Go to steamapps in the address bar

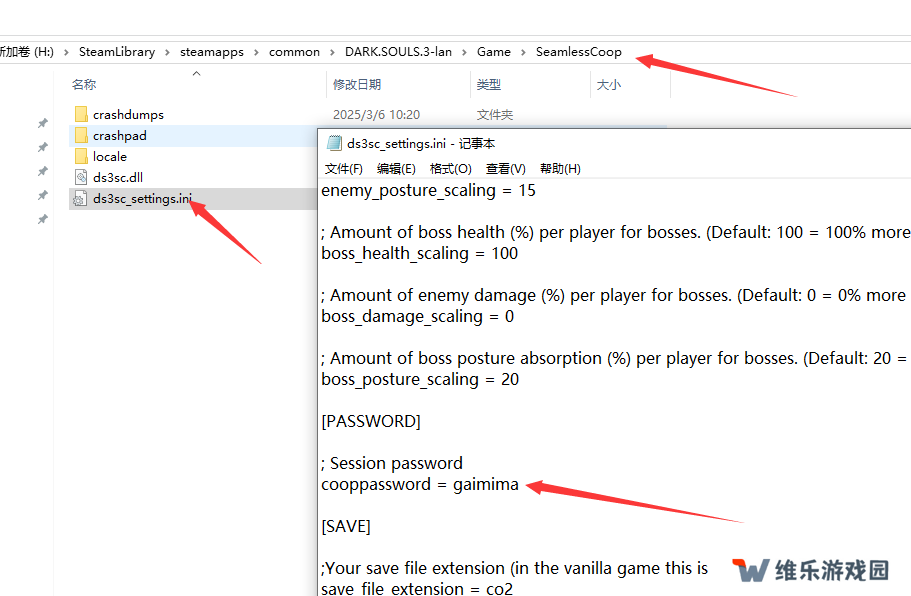tap(211, 52)
